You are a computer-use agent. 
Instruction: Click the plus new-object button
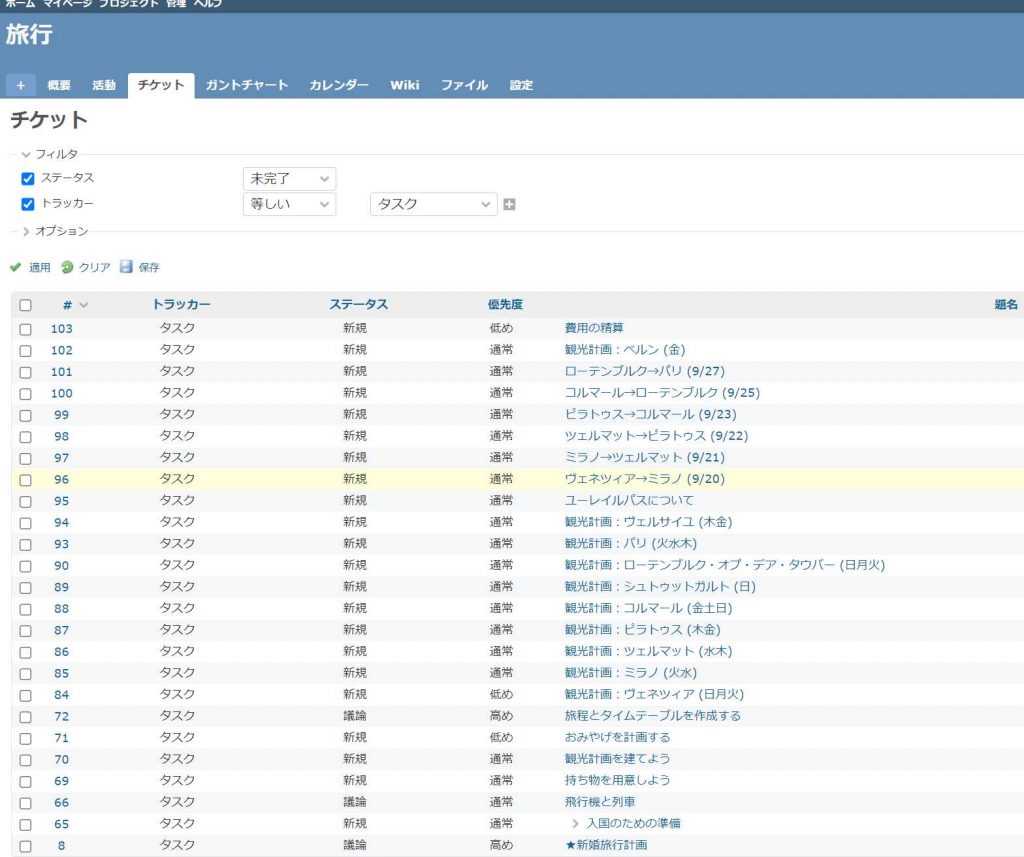click(x=21, y=86)
